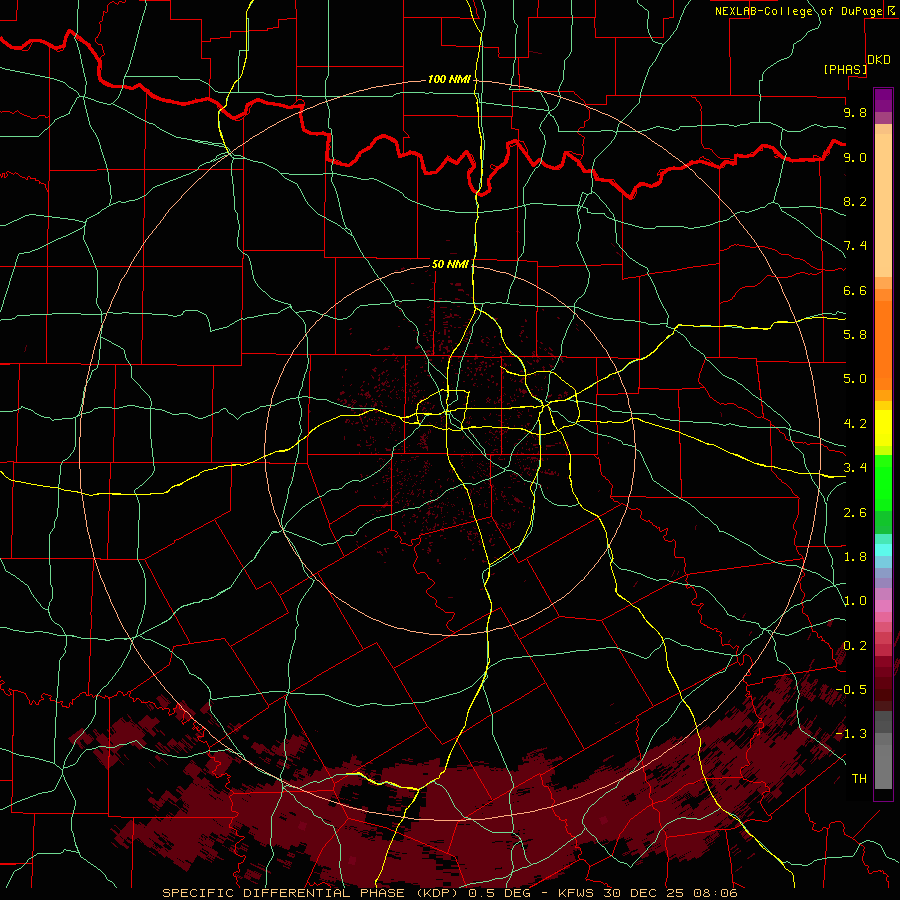Click the 7.4 scale label
This screenshot has height=900, width=900.
point(855,246)
